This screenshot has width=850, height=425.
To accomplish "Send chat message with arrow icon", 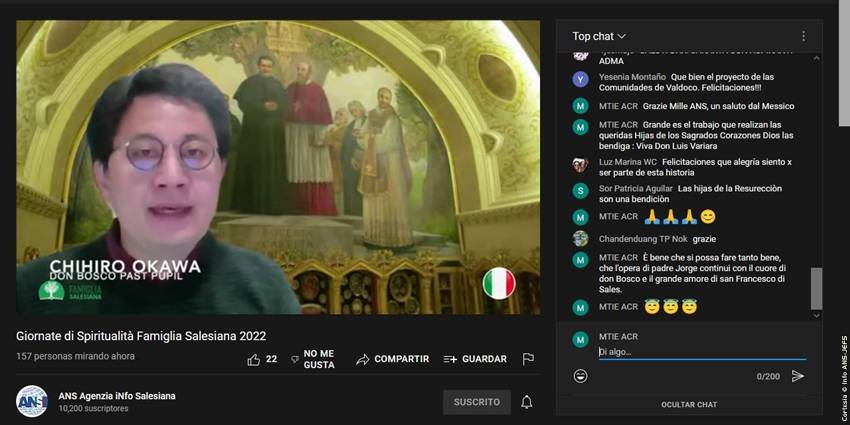I will point(798,376).
